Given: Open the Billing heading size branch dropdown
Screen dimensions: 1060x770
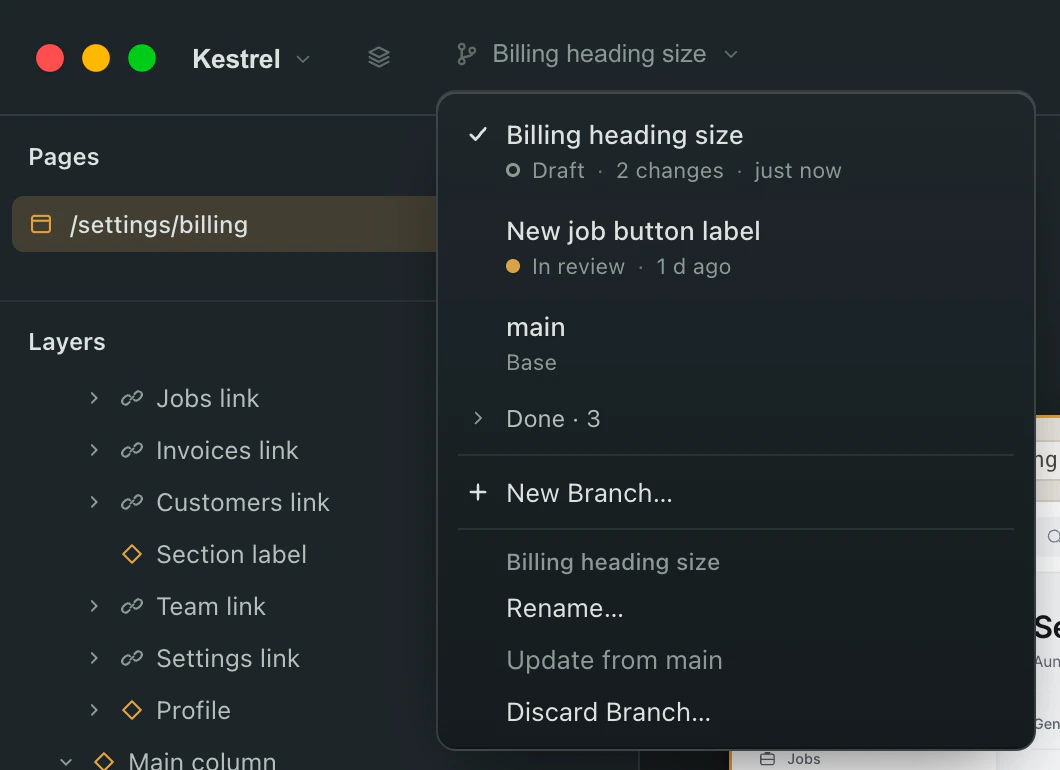Looking at the screenshot, I should (x=598, y=54).
